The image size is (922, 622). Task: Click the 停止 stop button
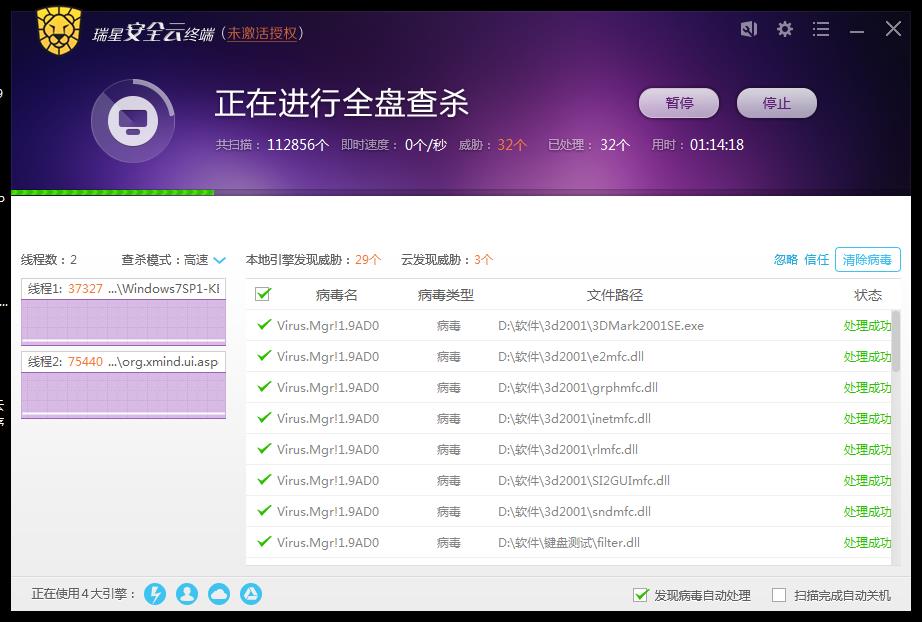777,103
